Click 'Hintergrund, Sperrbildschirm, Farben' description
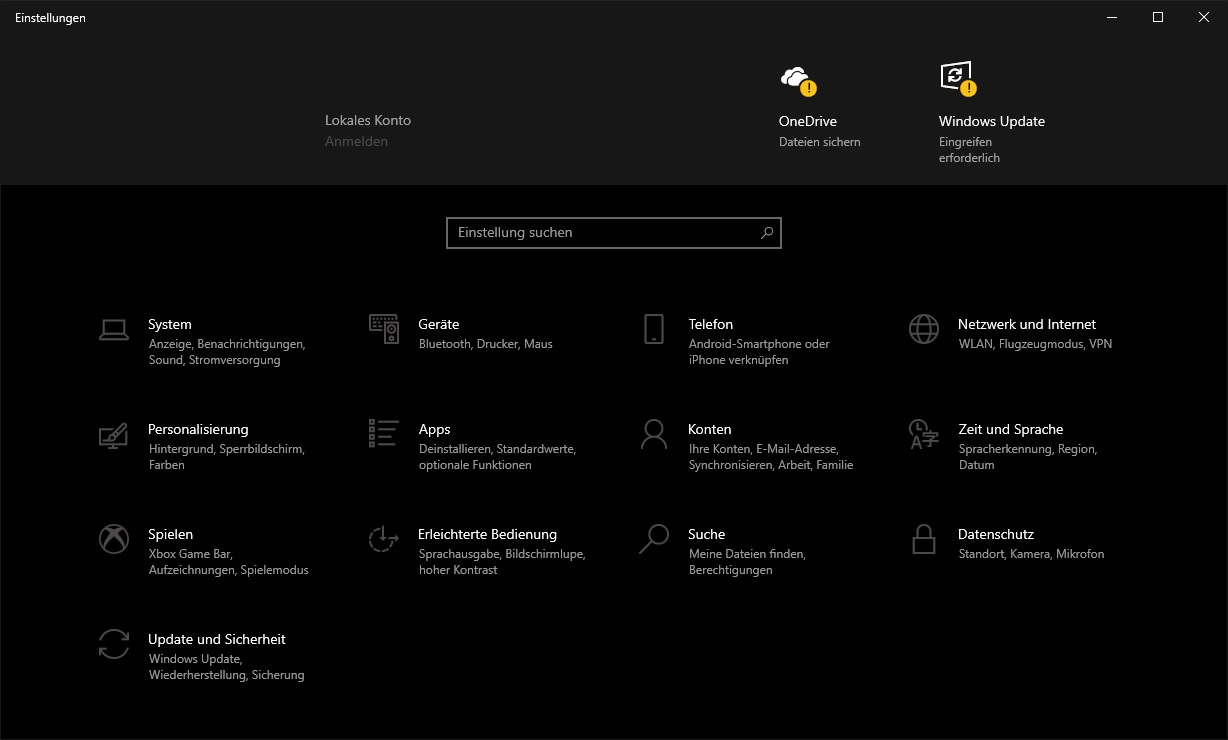Image resolution: width=1228 pixels, height=740 pixels. coord(227,457)
